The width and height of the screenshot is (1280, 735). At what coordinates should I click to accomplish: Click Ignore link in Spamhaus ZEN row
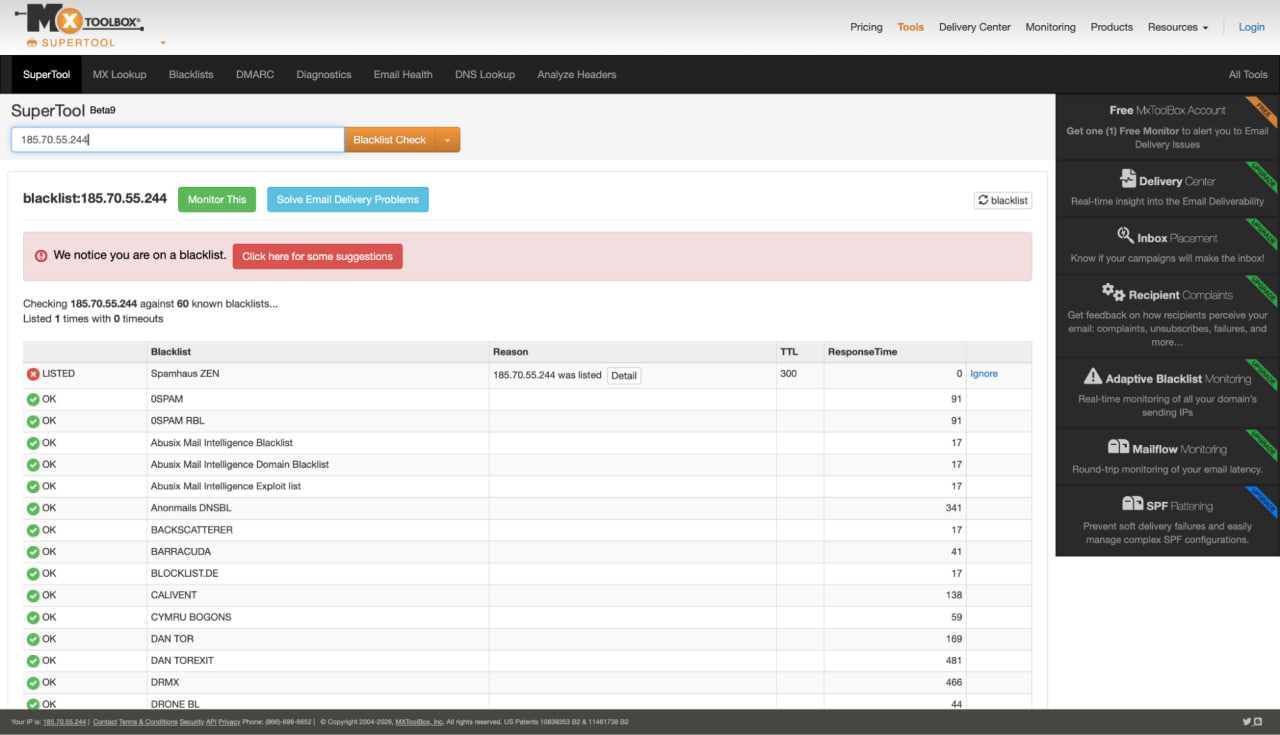[x=984, y=374]
